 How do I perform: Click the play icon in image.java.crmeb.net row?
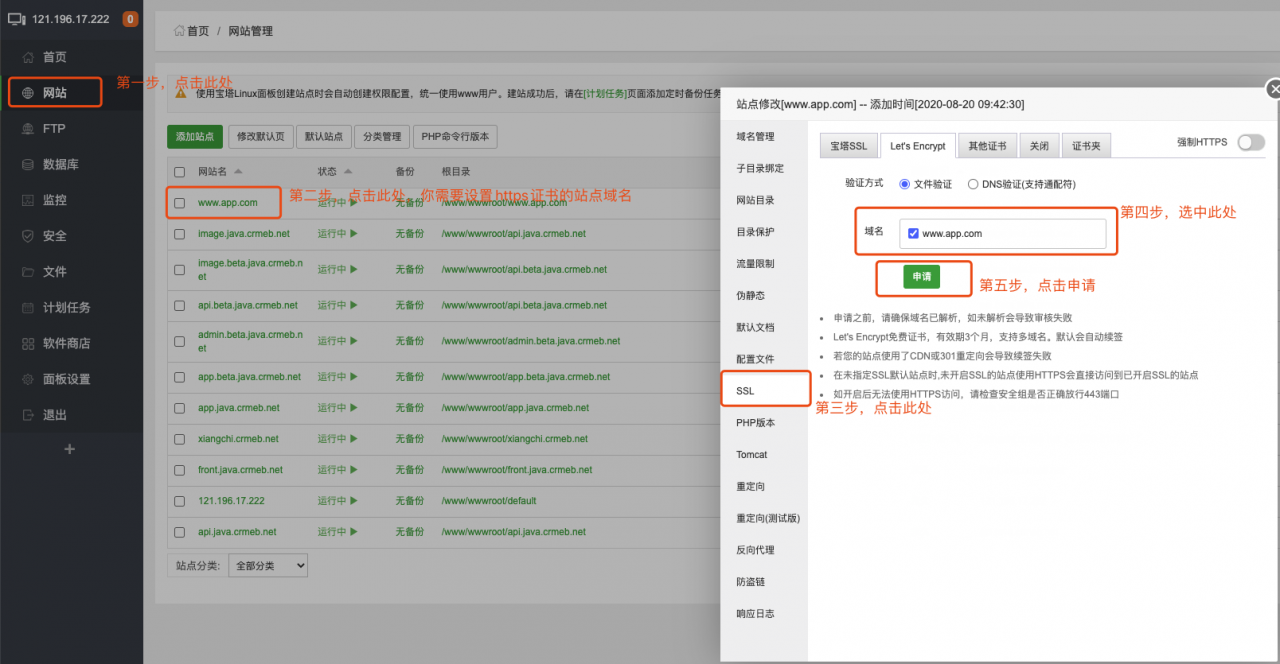353,234
